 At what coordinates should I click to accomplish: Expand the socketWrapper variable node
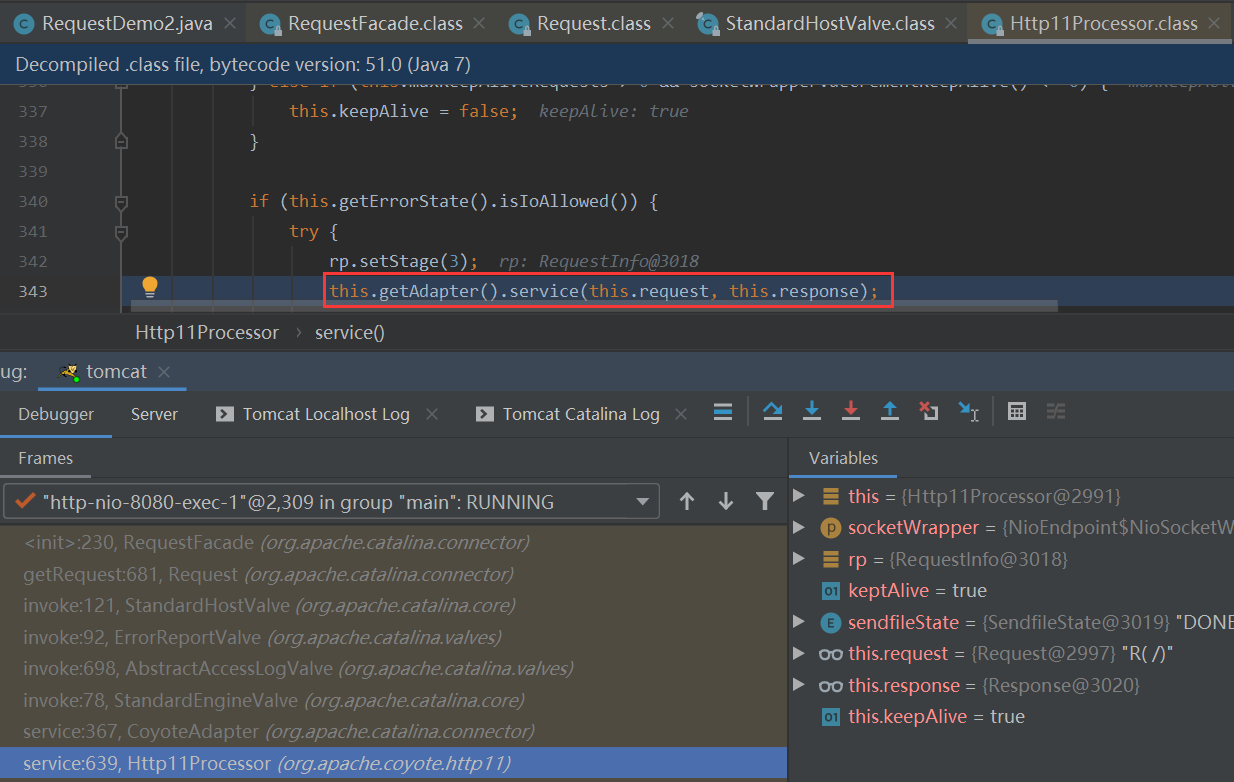[x=798, y=527]
